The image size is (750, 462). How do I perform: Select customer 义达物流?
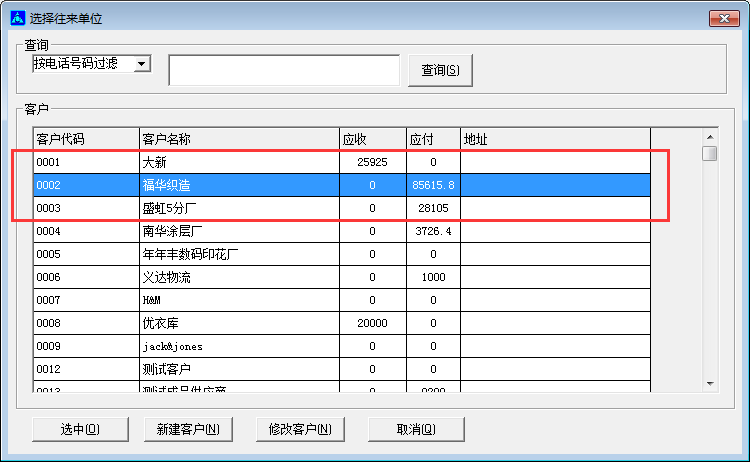tap(342, 277)
